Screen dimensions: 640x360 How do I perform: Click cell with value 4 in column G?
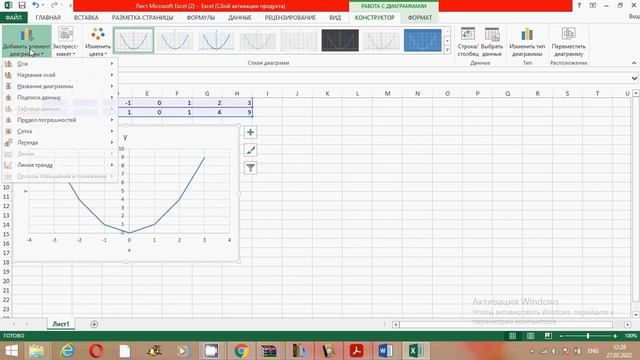coord(207,112)
